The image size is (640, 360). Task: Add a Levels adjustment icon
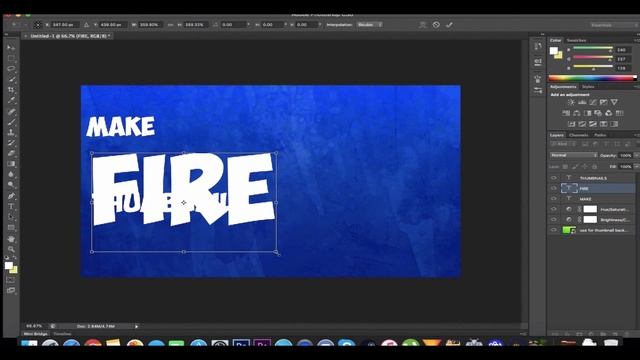tap(582, 102)
